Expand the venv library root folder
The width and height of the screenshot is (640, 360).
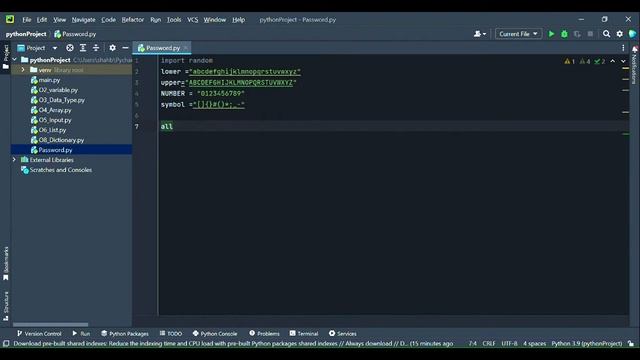pos(23,70)
